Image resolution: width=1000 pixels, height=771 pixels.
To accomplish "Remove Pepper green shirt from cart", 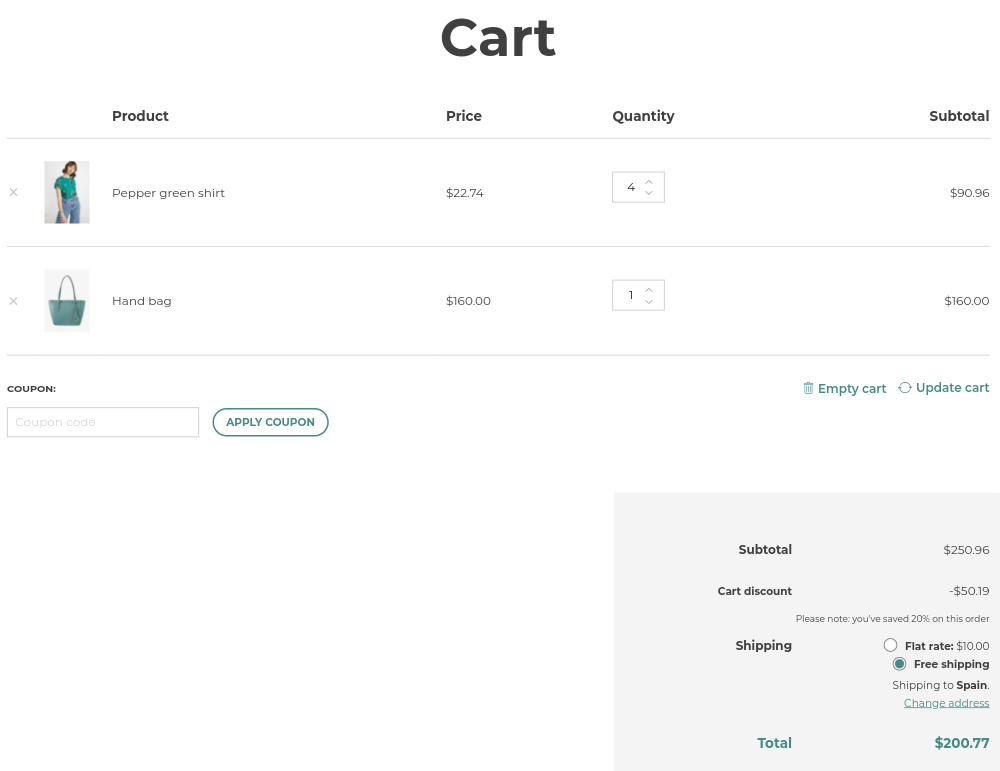I will point(13,192).
